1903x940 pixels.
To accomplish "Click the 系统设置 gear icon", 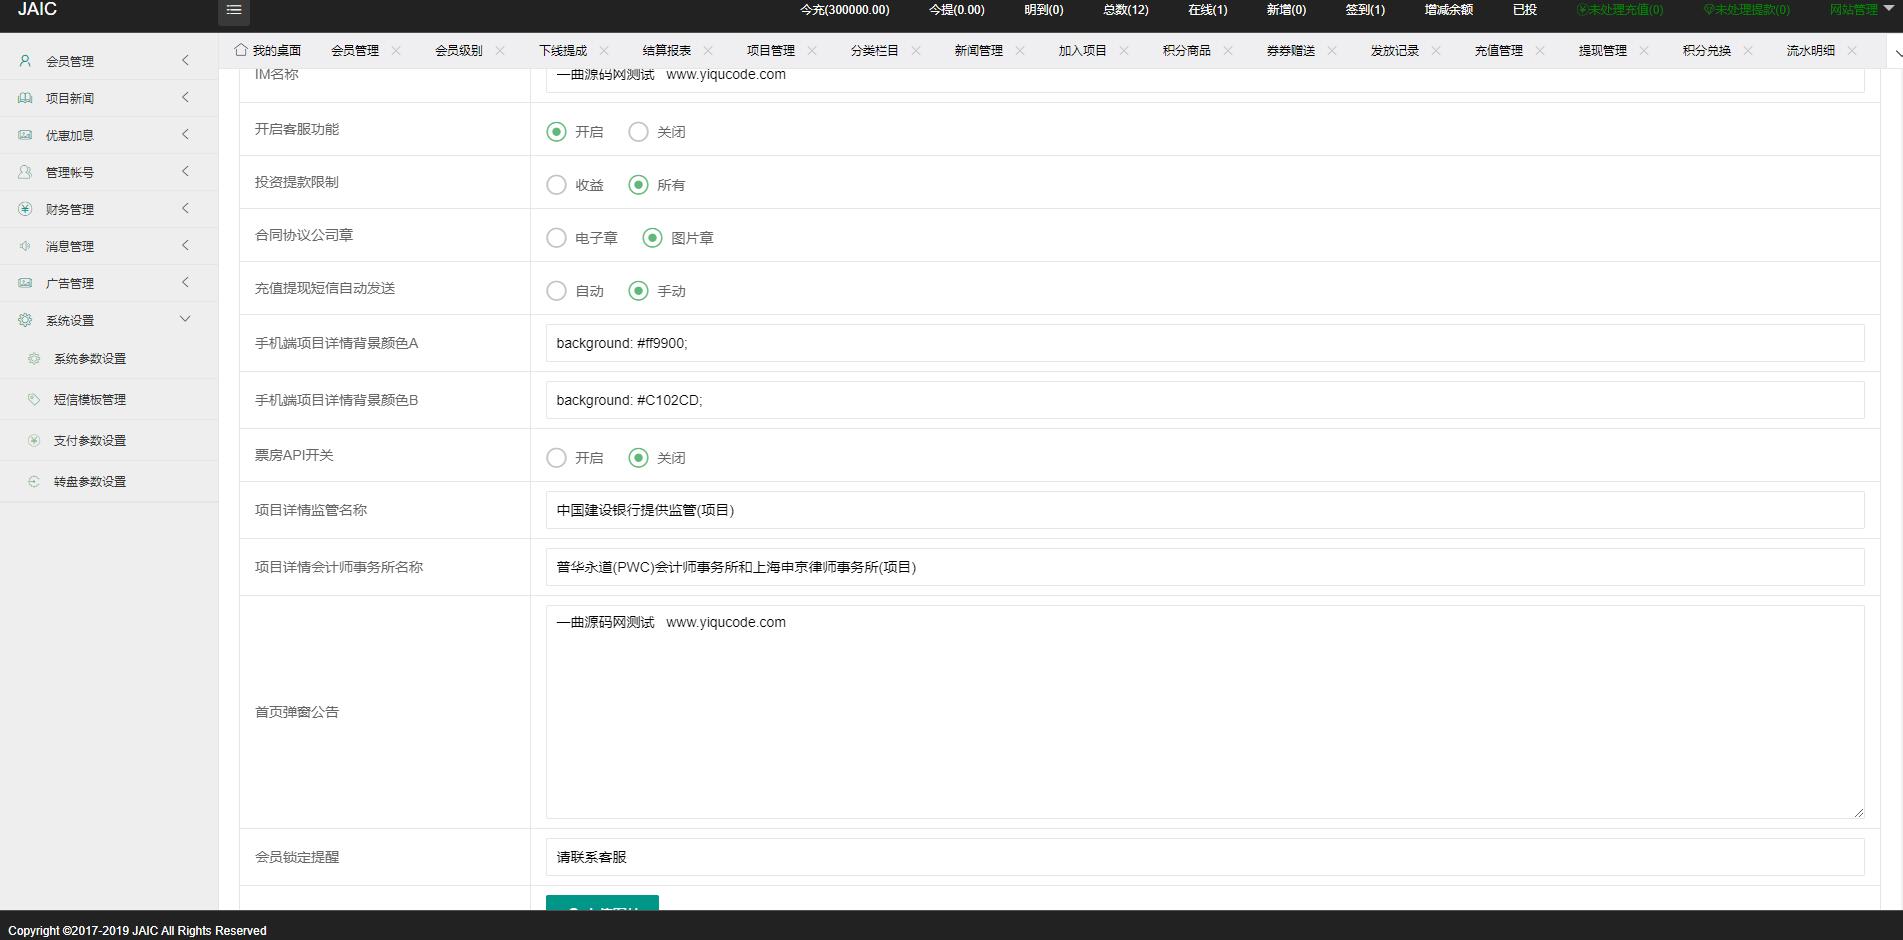I will (x=25, y=320).
